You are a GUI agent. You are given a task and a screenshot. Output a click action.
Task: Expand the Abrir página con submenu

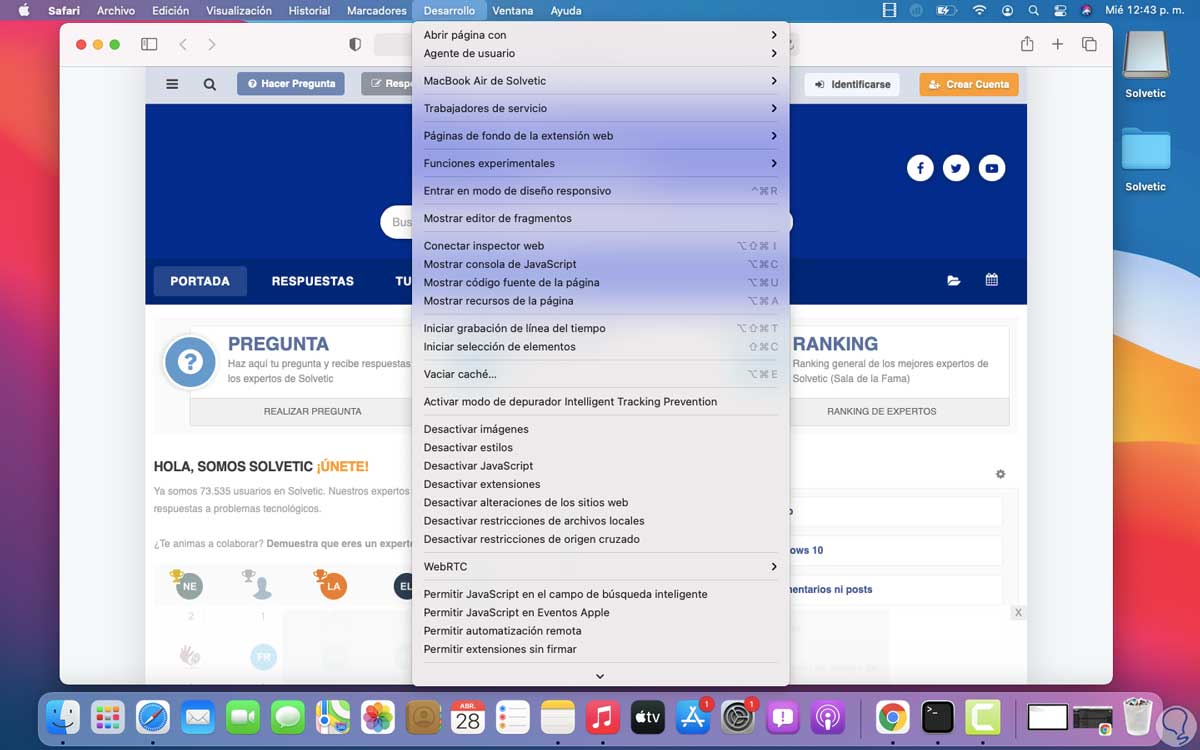tap(600, 35)
